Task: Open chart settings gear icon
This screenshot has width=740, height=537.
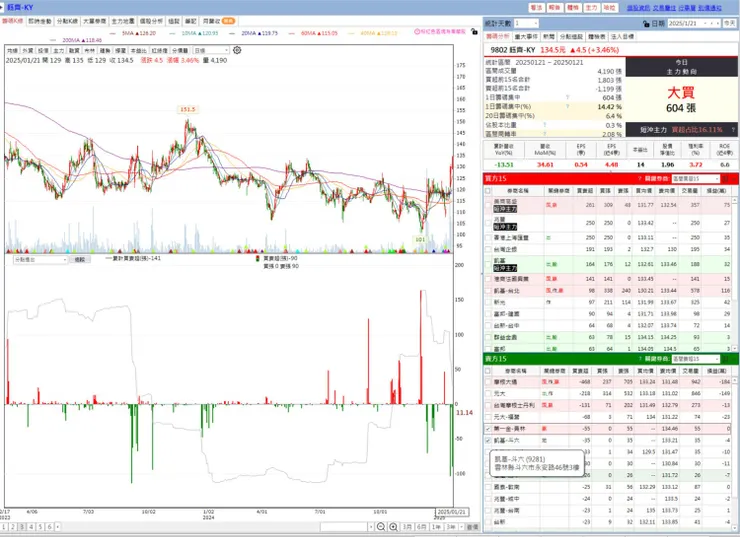Action: (x=237, y=50)
